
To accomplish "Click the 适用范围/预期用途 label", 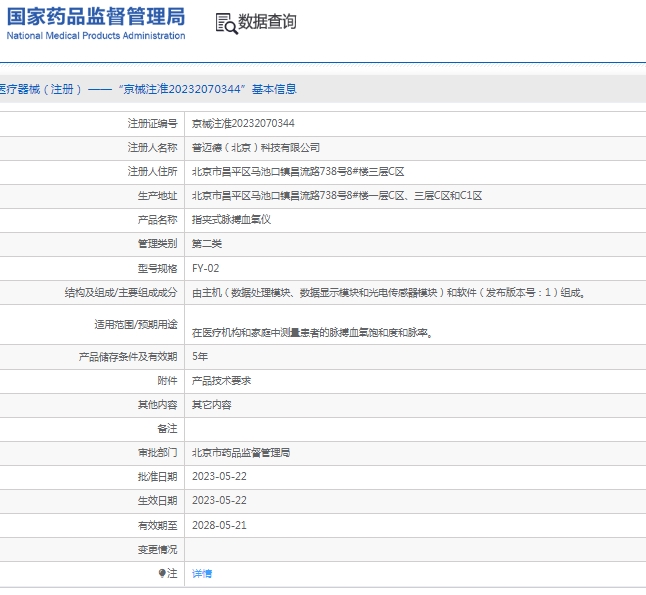I will tap(136, 324).
